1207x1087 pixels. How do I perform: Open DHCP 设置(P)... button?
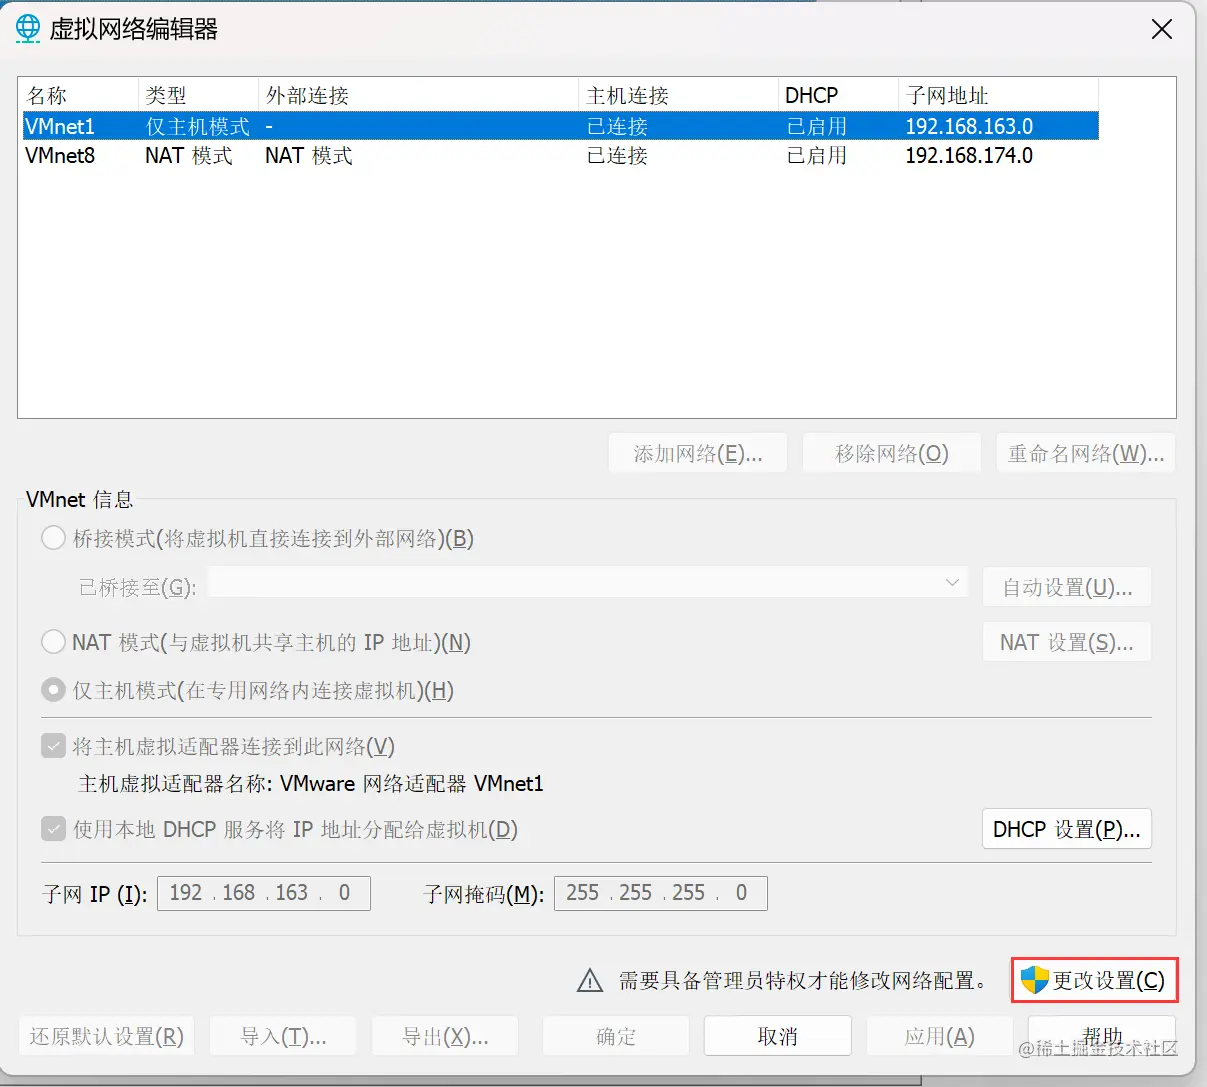[x=1067, y=829]
